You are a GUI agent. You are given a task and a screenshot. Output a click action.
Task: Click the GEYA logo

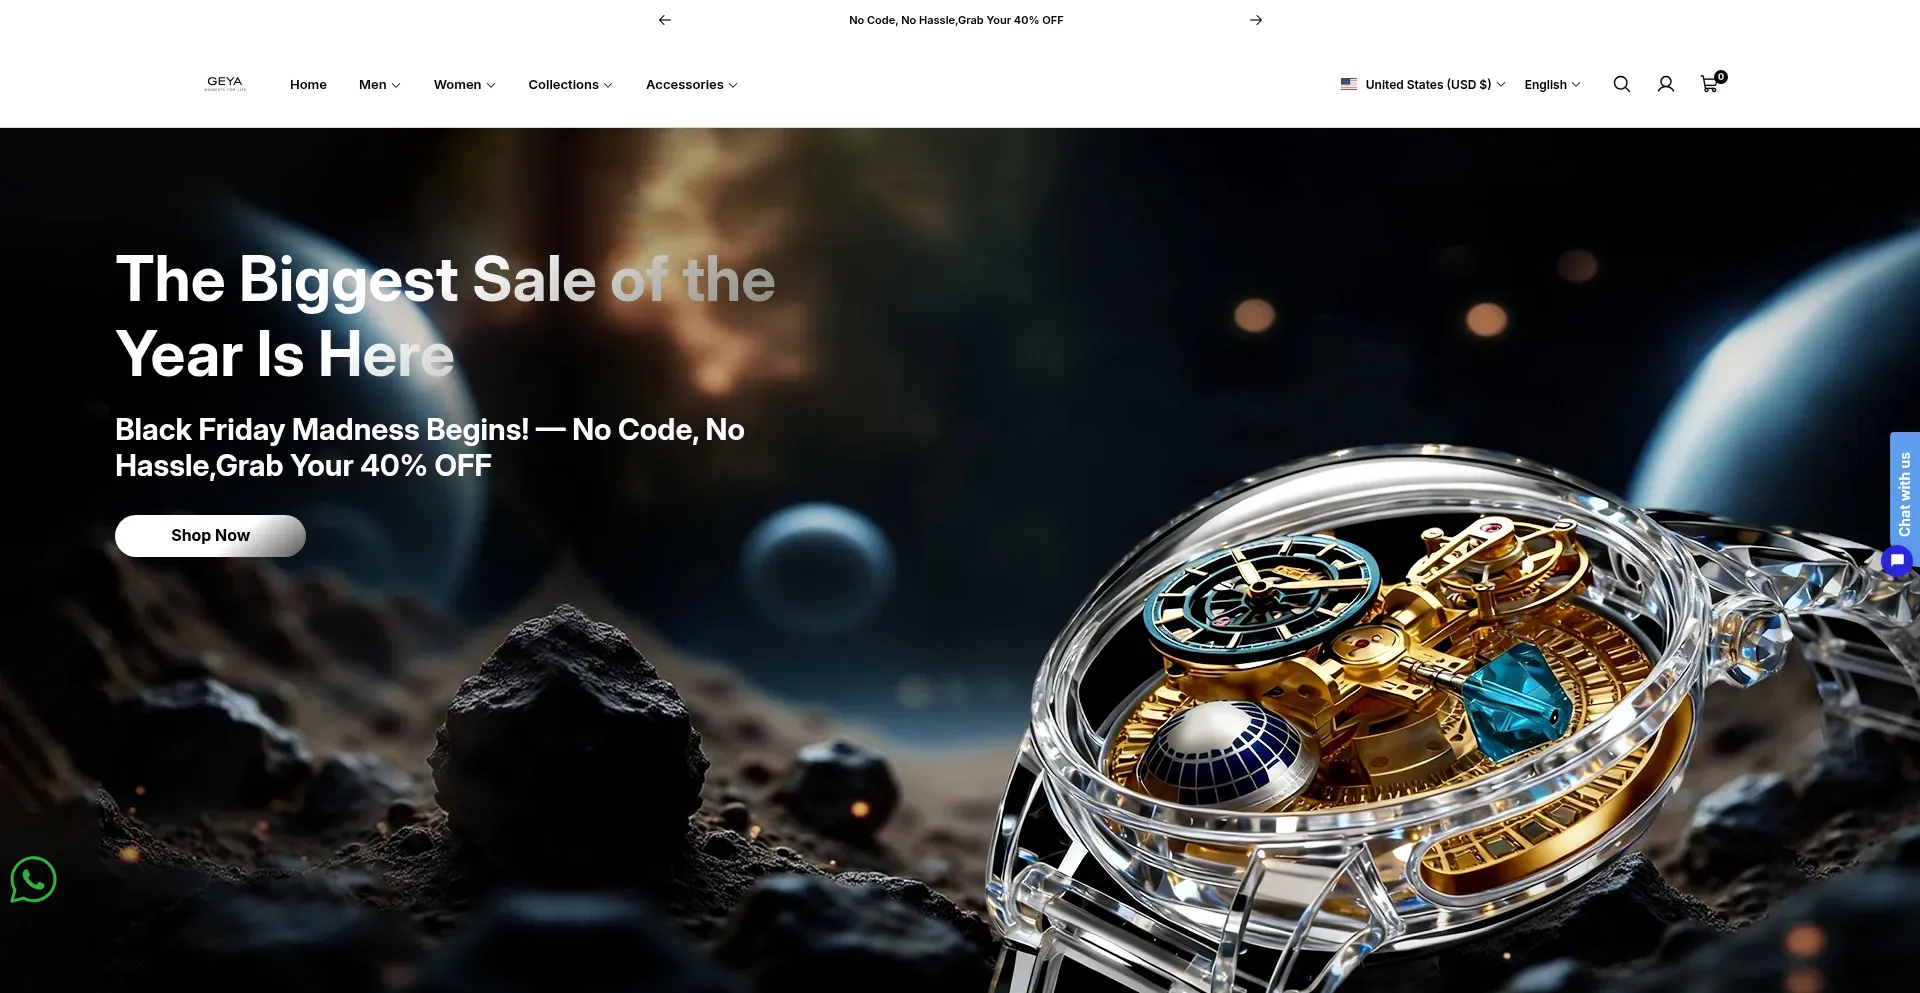coord(225,84)
